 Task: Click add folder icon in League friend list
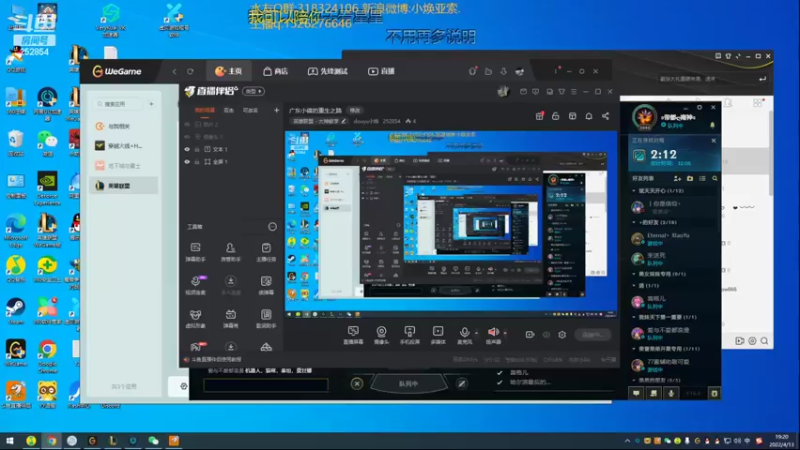(690, 179)
